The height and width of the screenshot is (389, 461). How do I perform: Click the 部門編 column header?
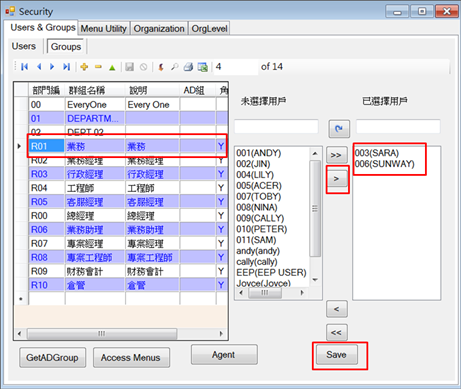pyautogui.click(x=46, y=90)
